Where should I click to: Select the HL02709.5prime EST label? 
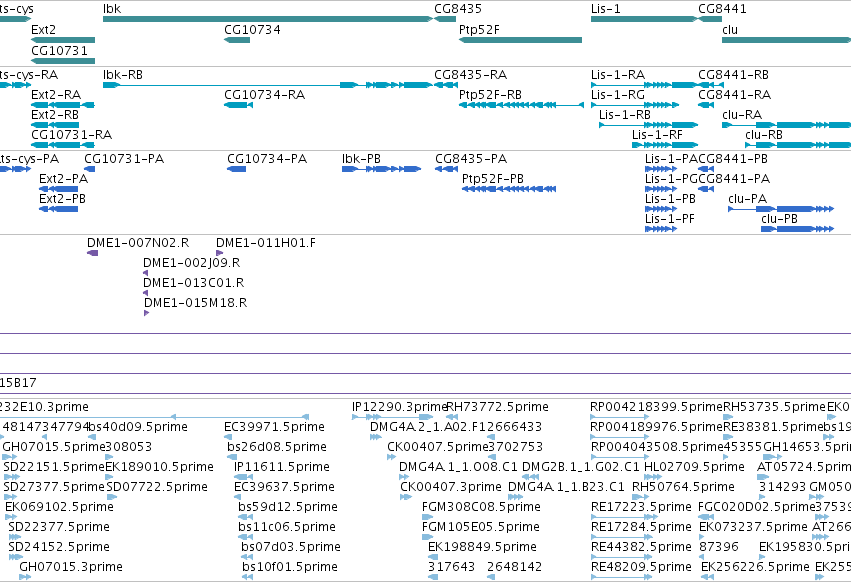tap(694, 467)
